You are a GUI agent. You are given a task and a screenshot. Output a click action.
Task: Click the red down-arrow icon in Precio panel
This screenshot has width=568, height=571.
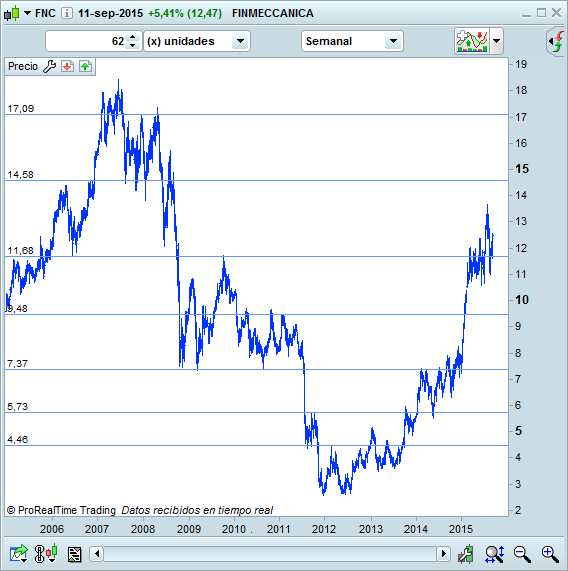[67, 66]
